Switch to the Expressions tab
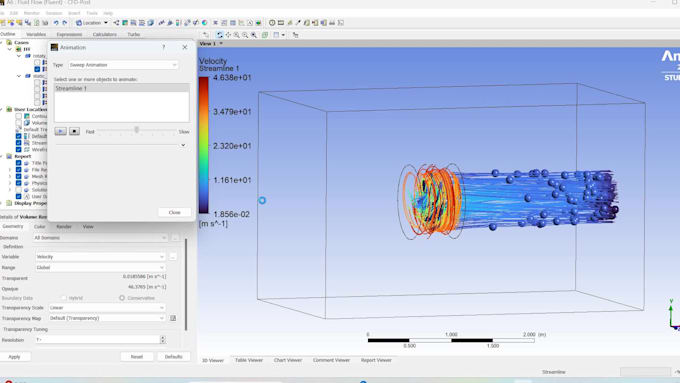This screenshot has height=383, width=680. pyautogui.click(x=69, y=34)
